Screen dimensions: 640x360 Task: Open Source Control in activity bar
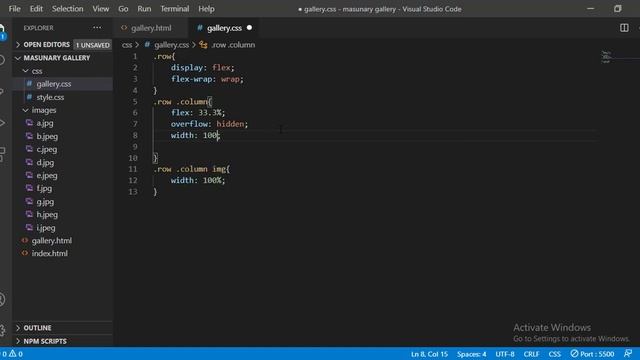(2, 91)
